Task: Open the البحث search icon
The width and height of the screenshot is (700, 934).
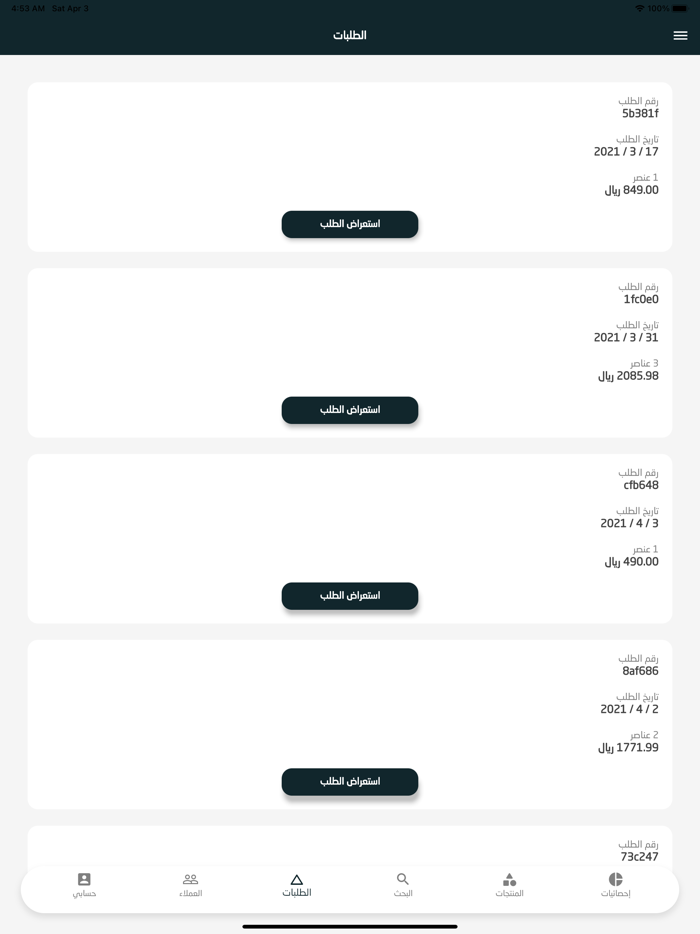Action: click(402, 886)
